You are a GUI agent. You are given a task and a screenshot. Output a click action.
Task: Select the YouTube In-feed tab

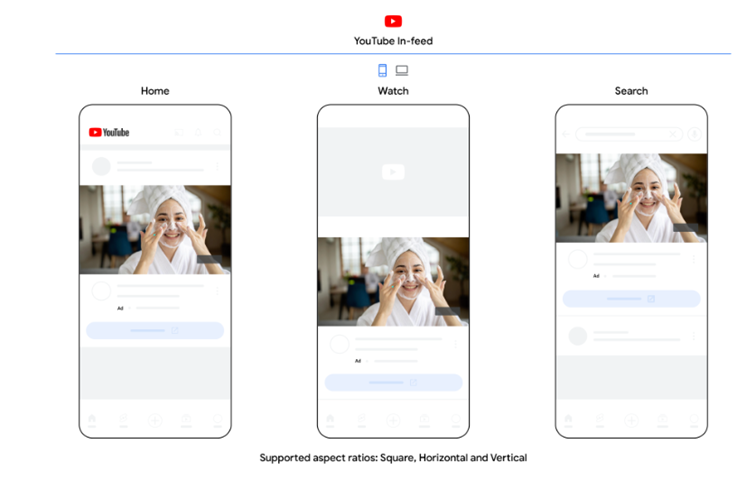(393, 41)
